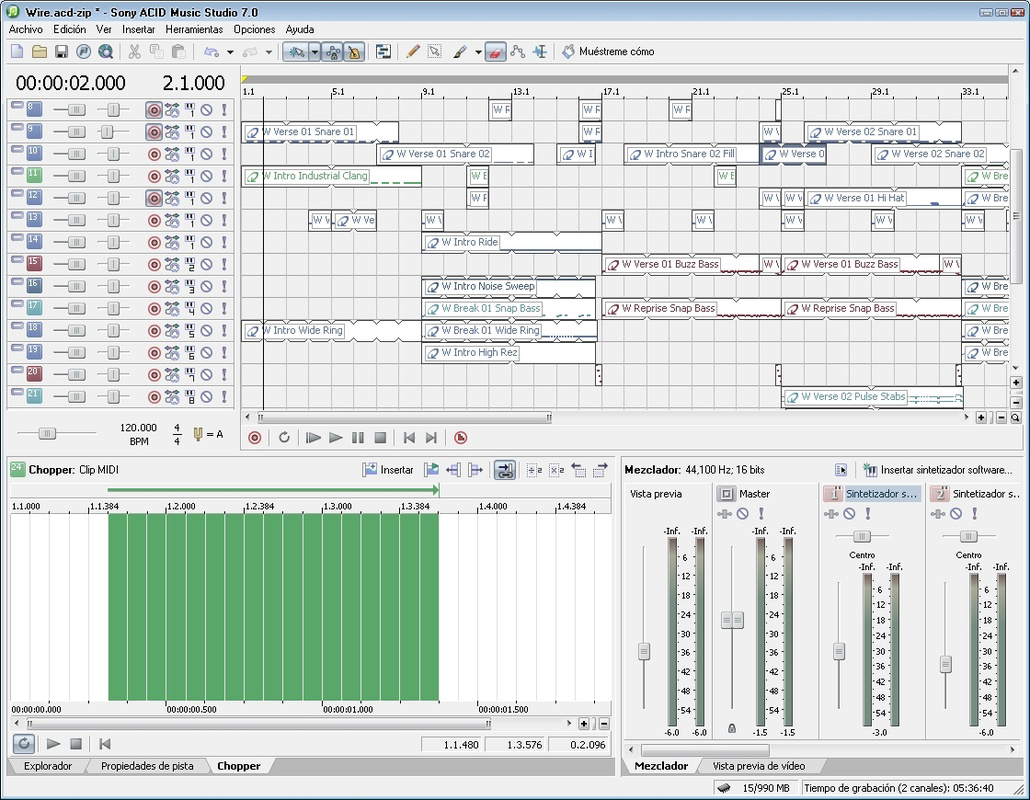Image resolution: width=1030 pixels, height=800 pixels.
Task: Select the Erase tool
Action: point(495,51)
